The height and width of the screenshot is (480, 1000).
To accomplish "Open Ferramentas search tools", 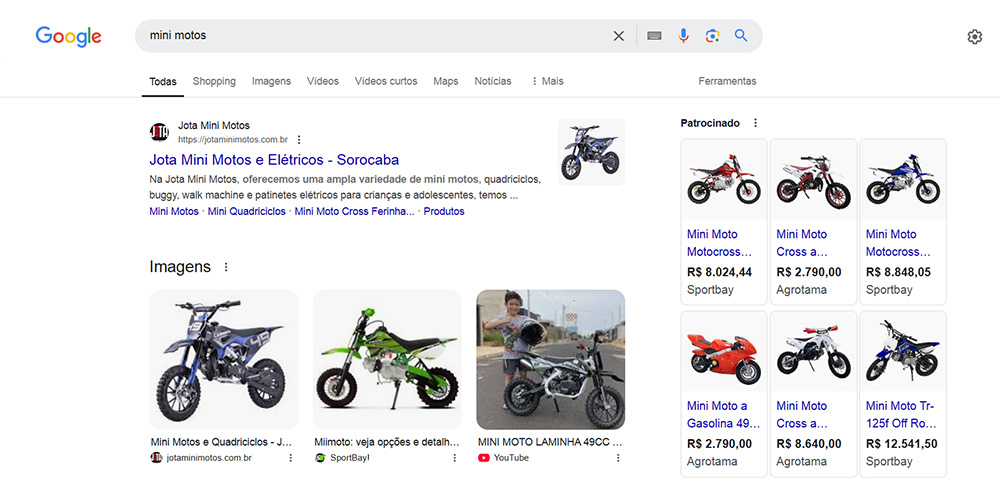I will 727,82.
